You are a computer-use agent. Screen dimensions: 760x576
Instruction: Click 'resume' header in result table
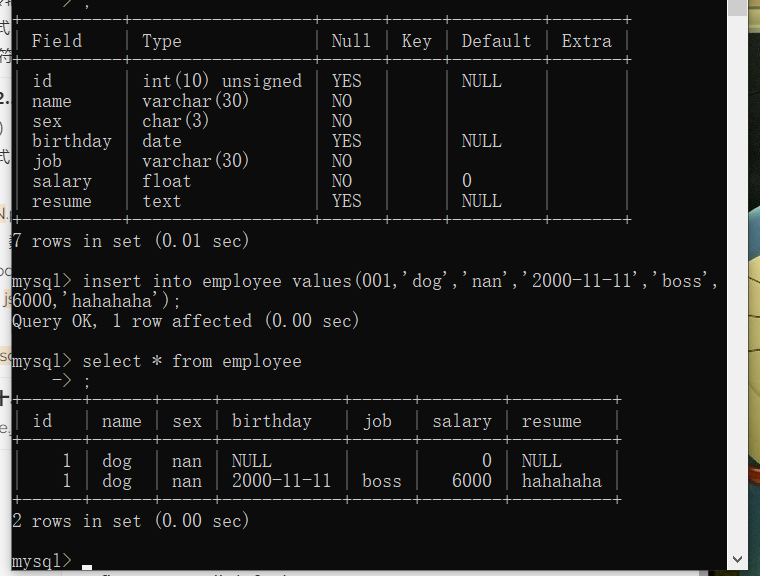point(551,421)
